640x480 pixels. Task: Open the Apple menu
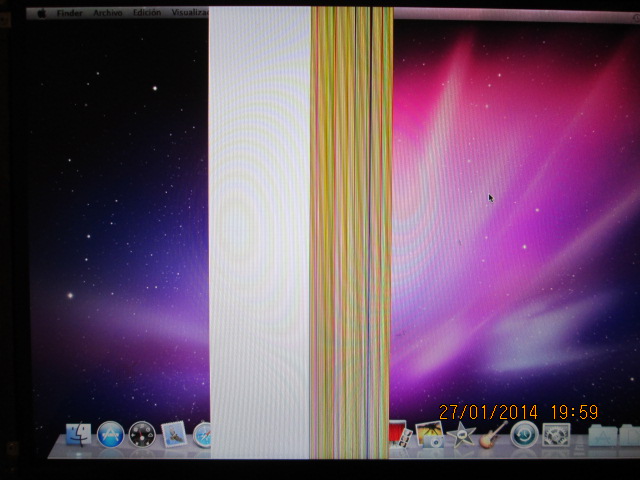pos(41,13)
